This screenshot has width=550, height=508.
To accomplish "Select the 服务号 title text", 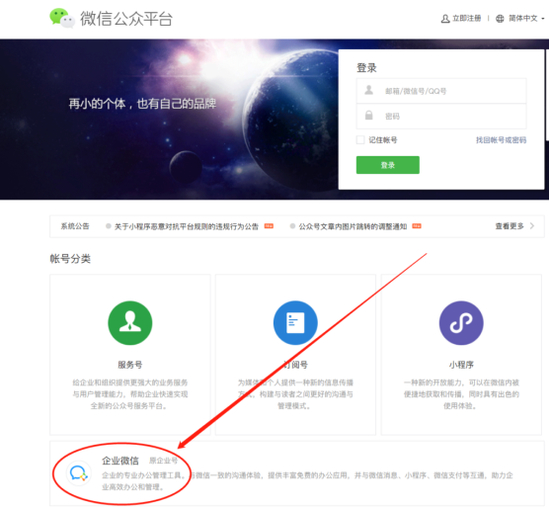I will (130, 365).
